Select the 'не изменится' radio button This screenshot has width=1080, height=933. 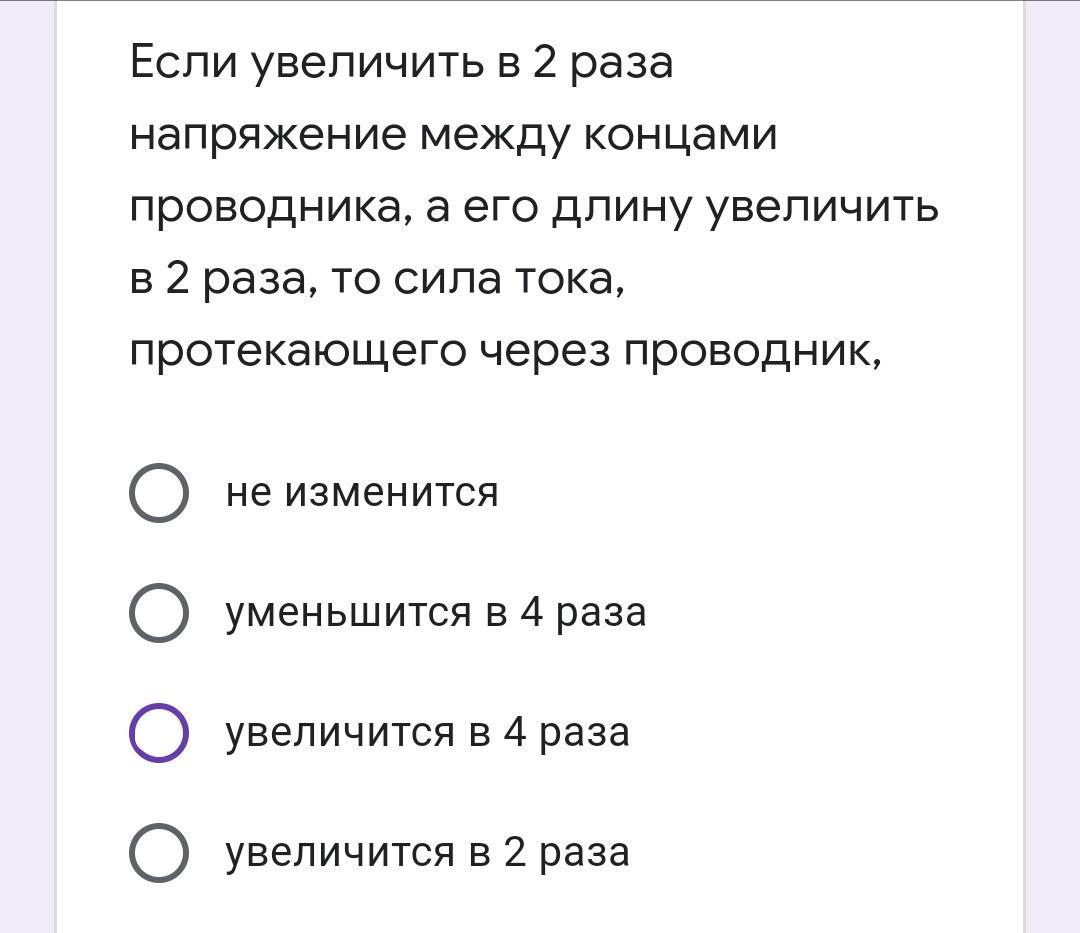point(158,492)
